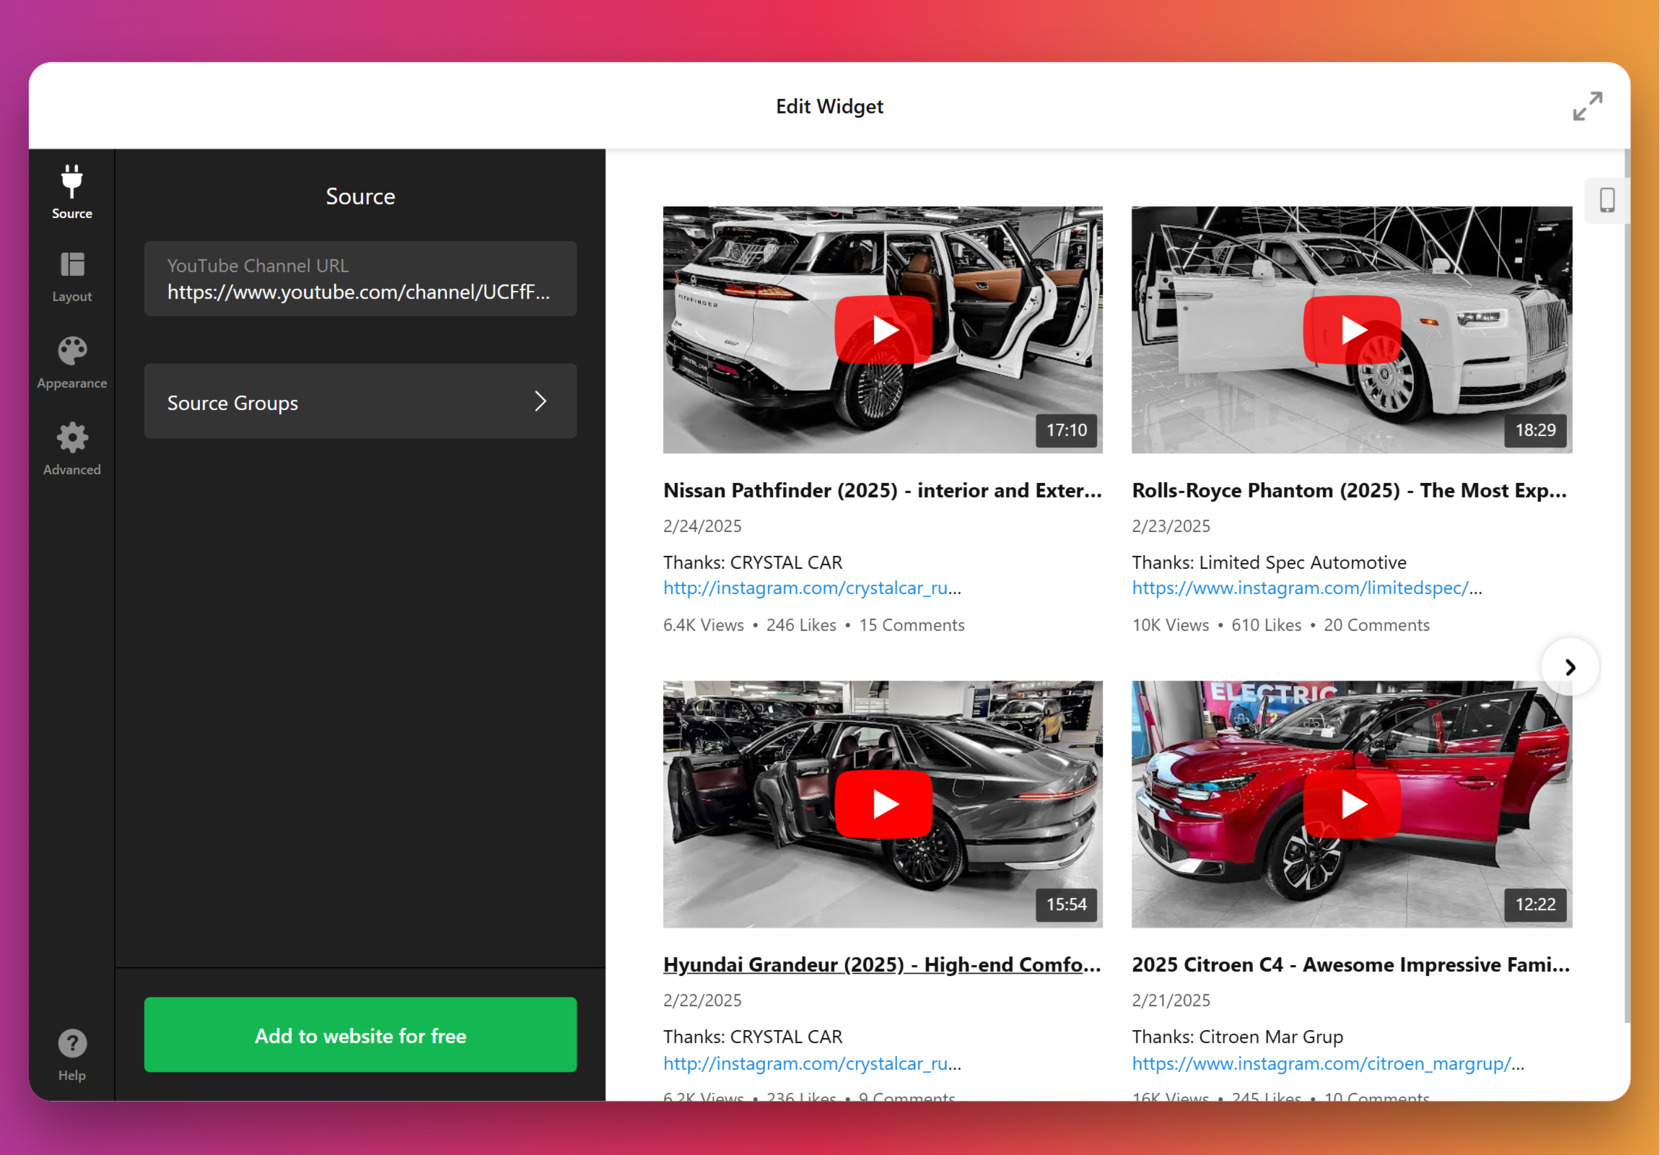Screen dimensions: 1660x1155
Task: Switch to the Layout panel
Action: click(x=72, y=276)
